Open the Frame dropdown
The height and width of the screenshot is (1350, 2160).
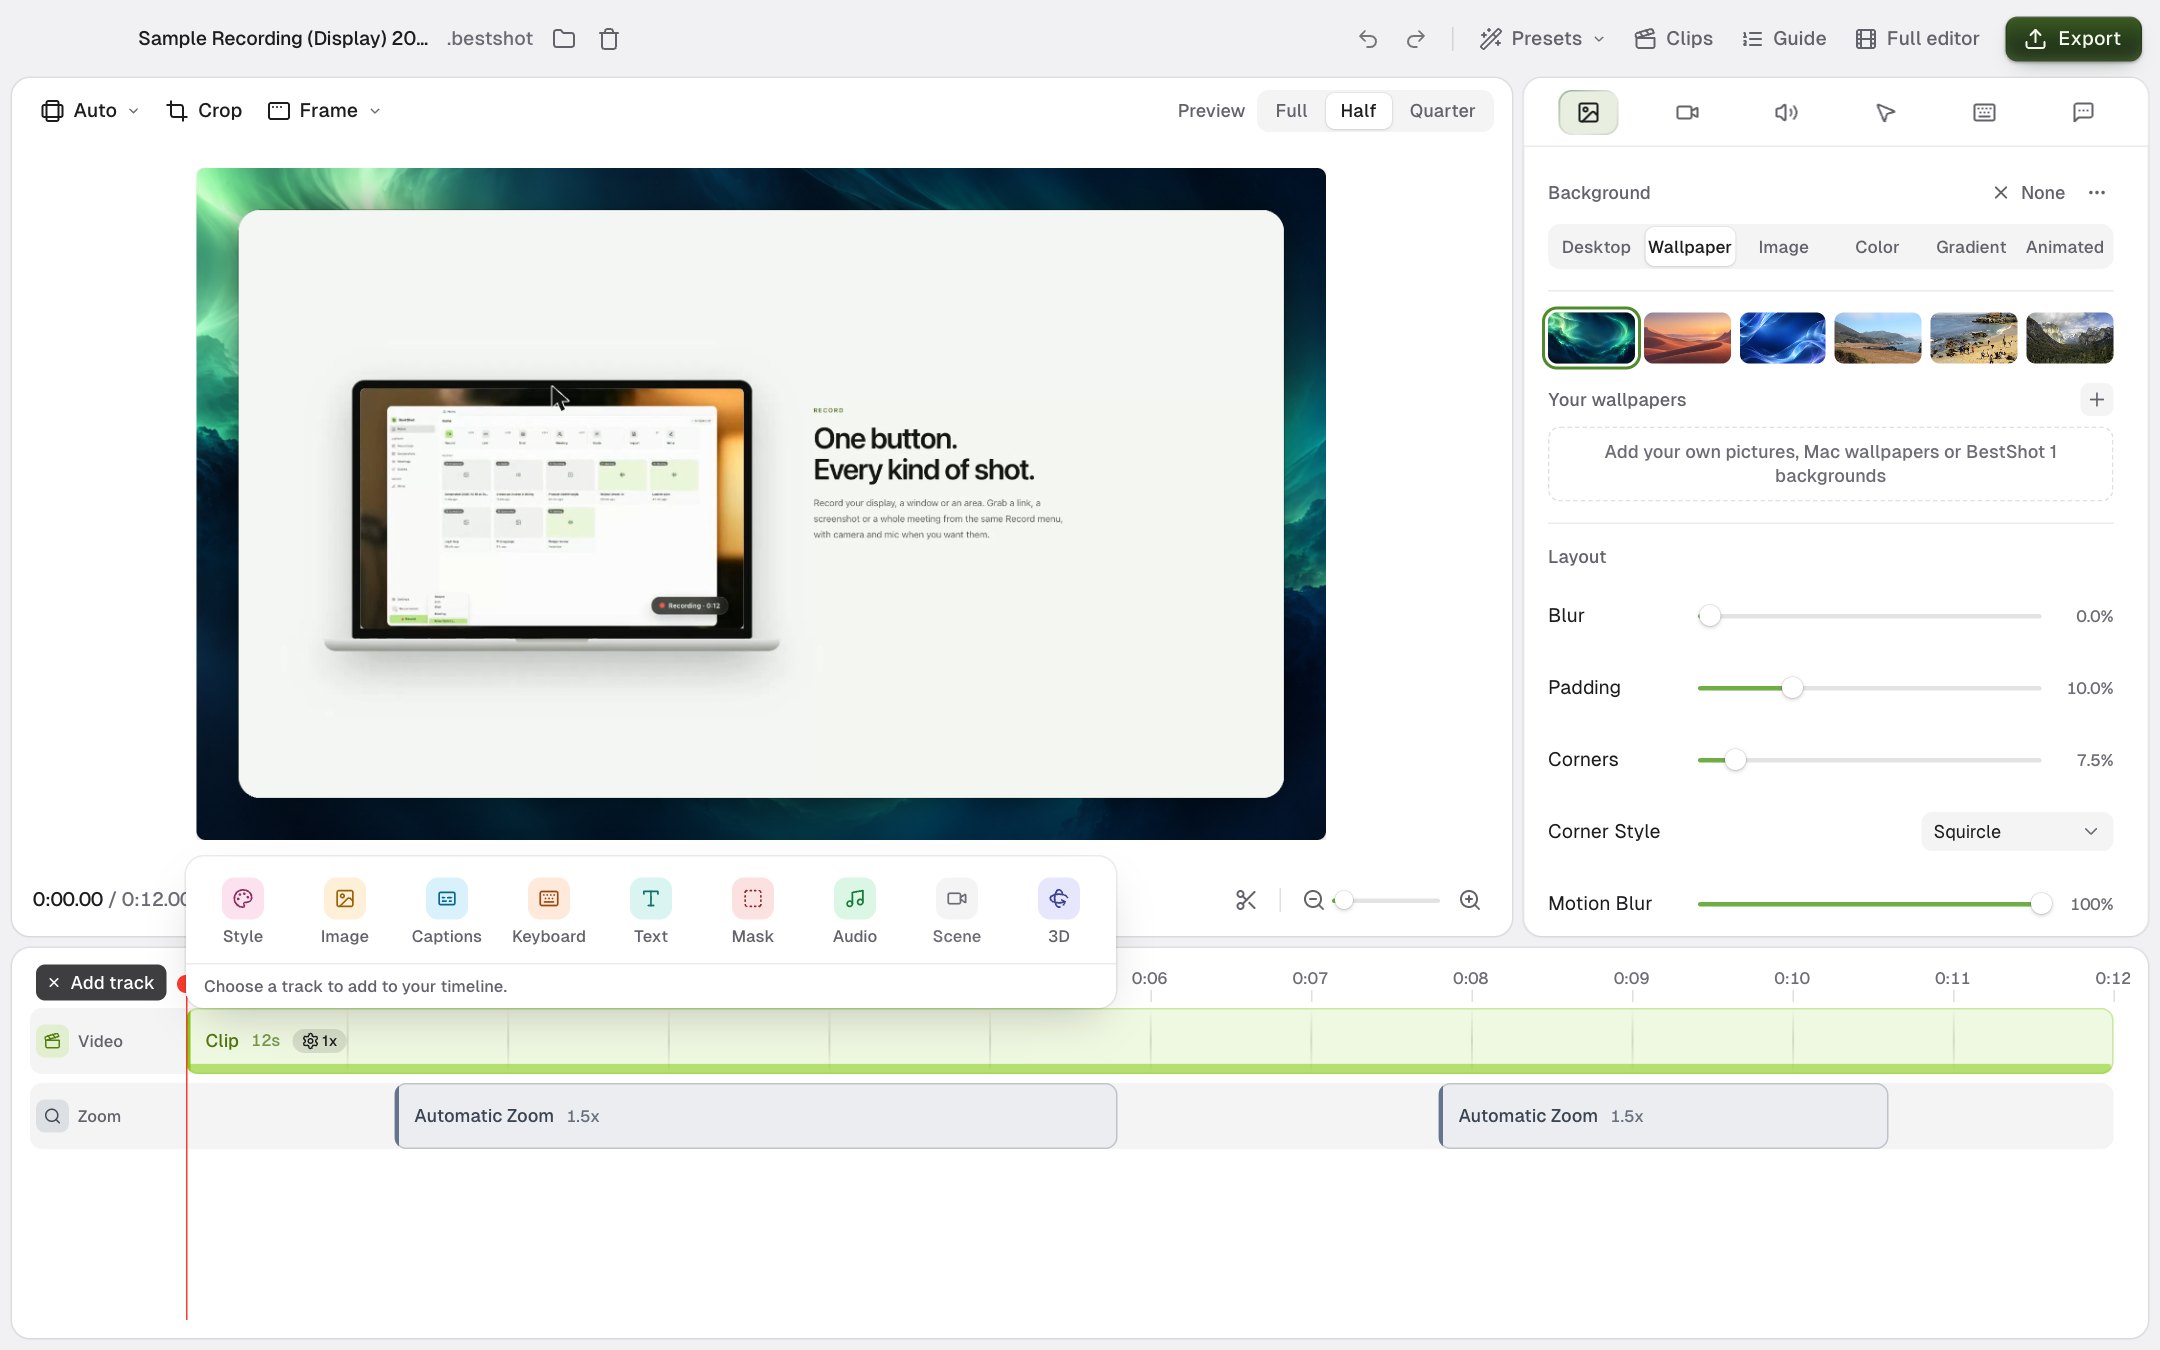[325, 111]
